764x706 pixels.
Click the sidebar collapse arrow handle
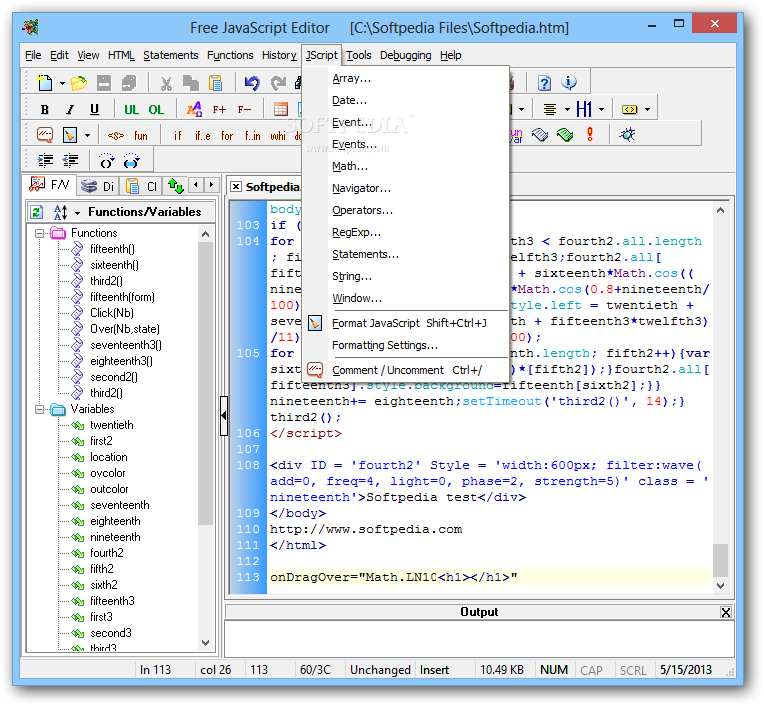[224, 416]
